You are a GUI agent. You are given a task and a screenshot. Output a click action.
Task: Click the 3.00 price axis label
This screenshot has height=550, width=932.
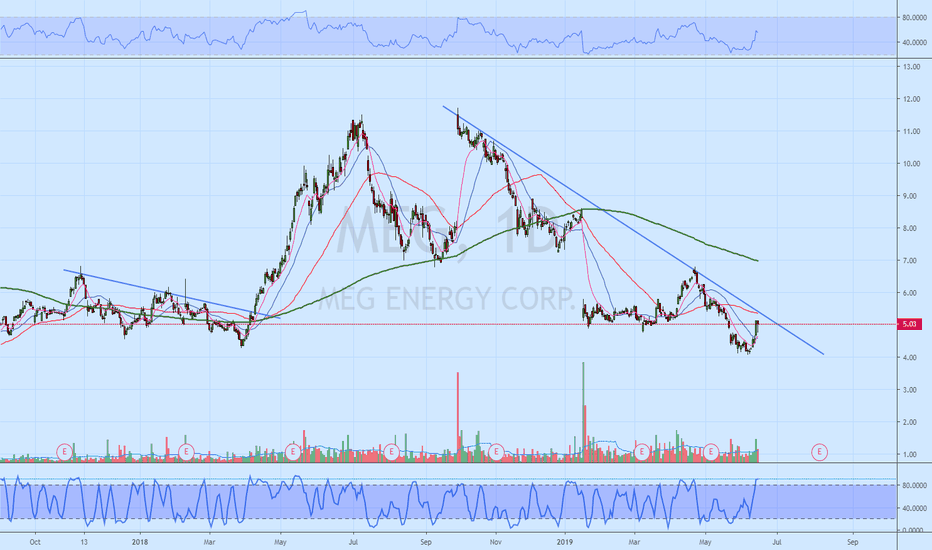tap(912, 390)
